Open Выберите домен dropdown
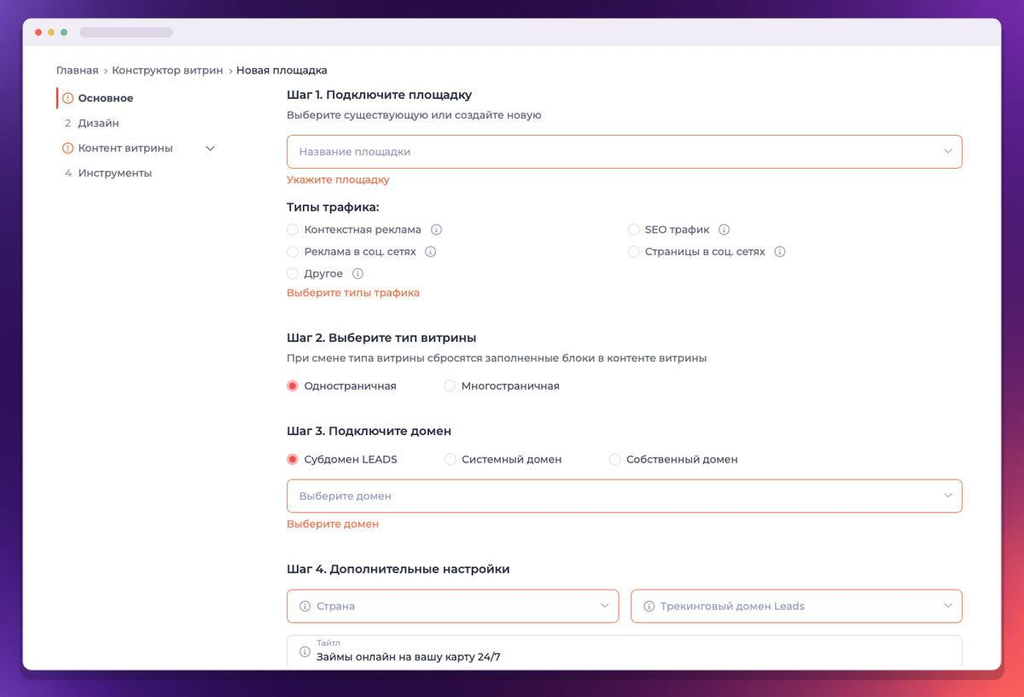Image resolution: width=1024 pixels, height=697 pixels. [x=624, y=496]
